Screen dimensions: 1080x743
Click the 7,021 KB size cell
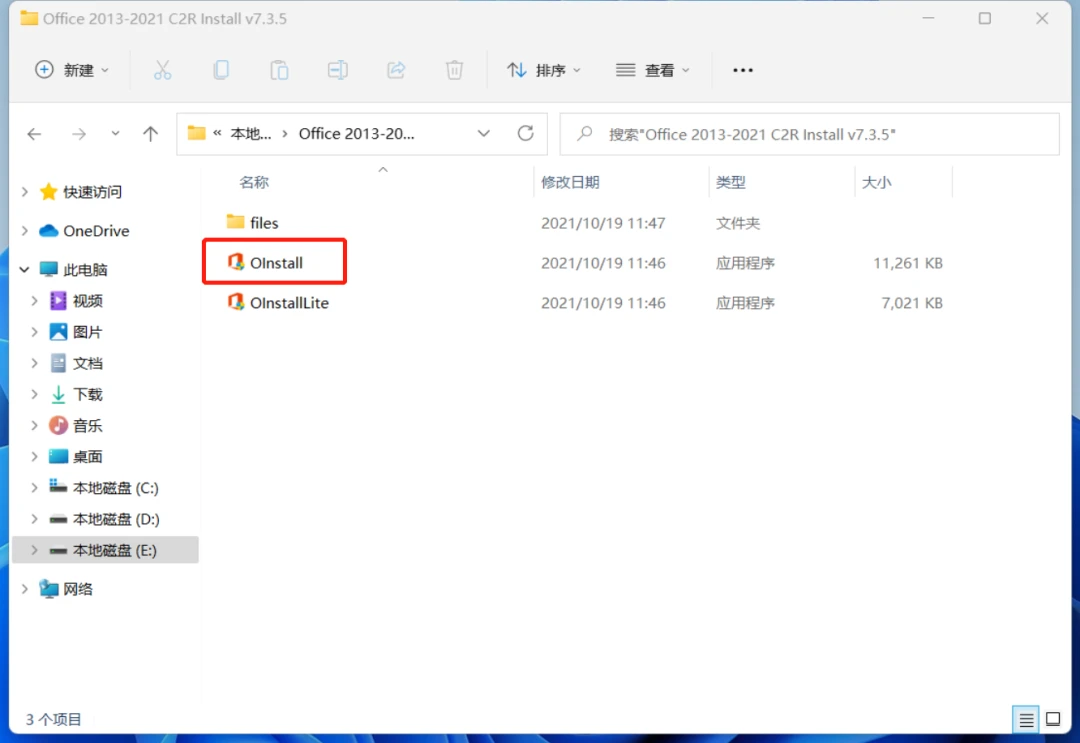912,303
